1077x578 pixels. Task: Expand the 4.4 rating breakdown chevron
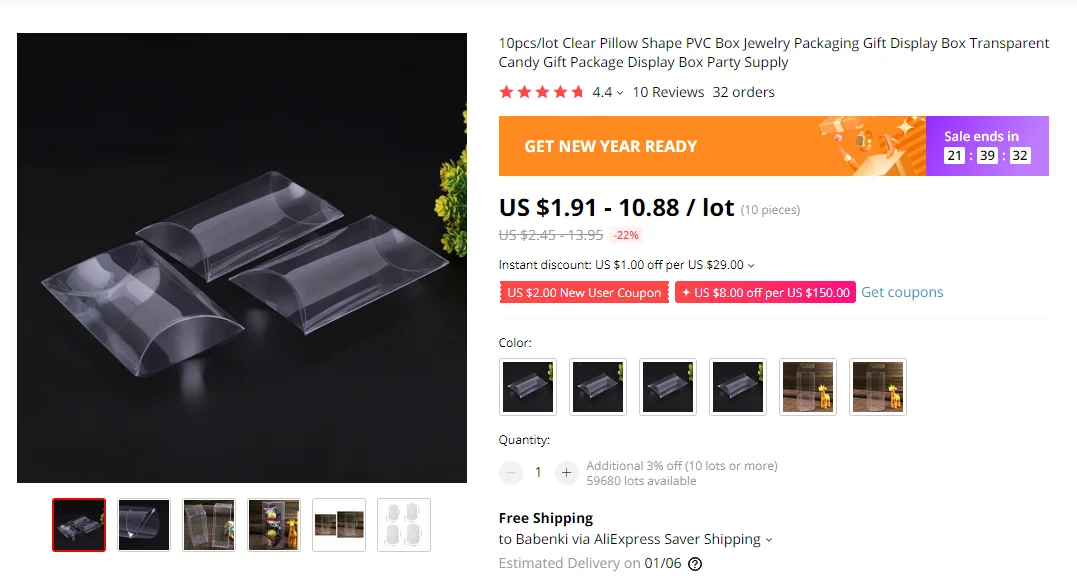tap(620, 93)
